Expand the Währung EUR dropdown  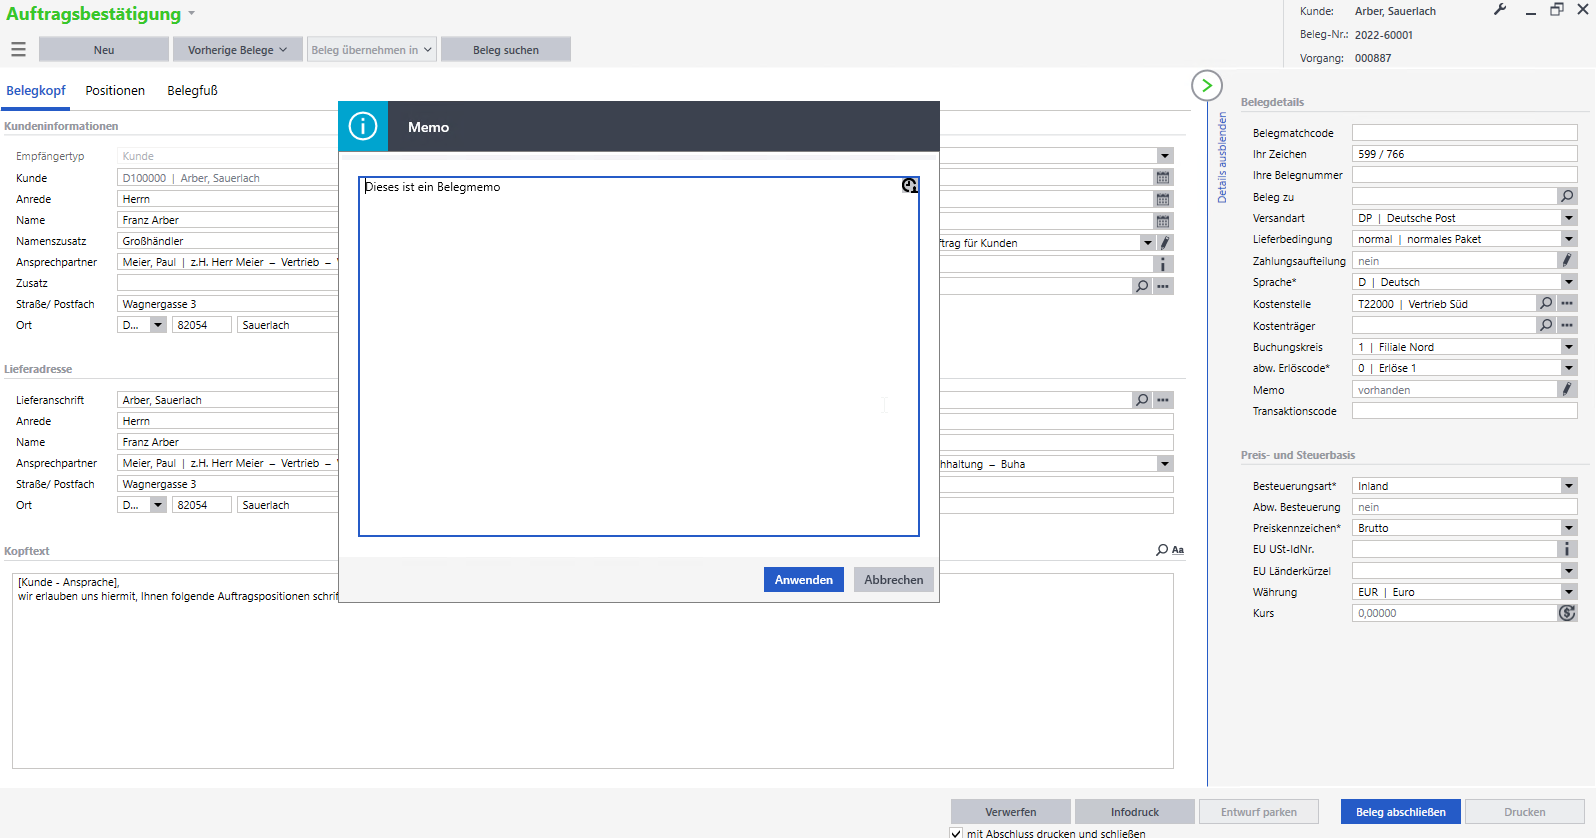click(1568, 592)
